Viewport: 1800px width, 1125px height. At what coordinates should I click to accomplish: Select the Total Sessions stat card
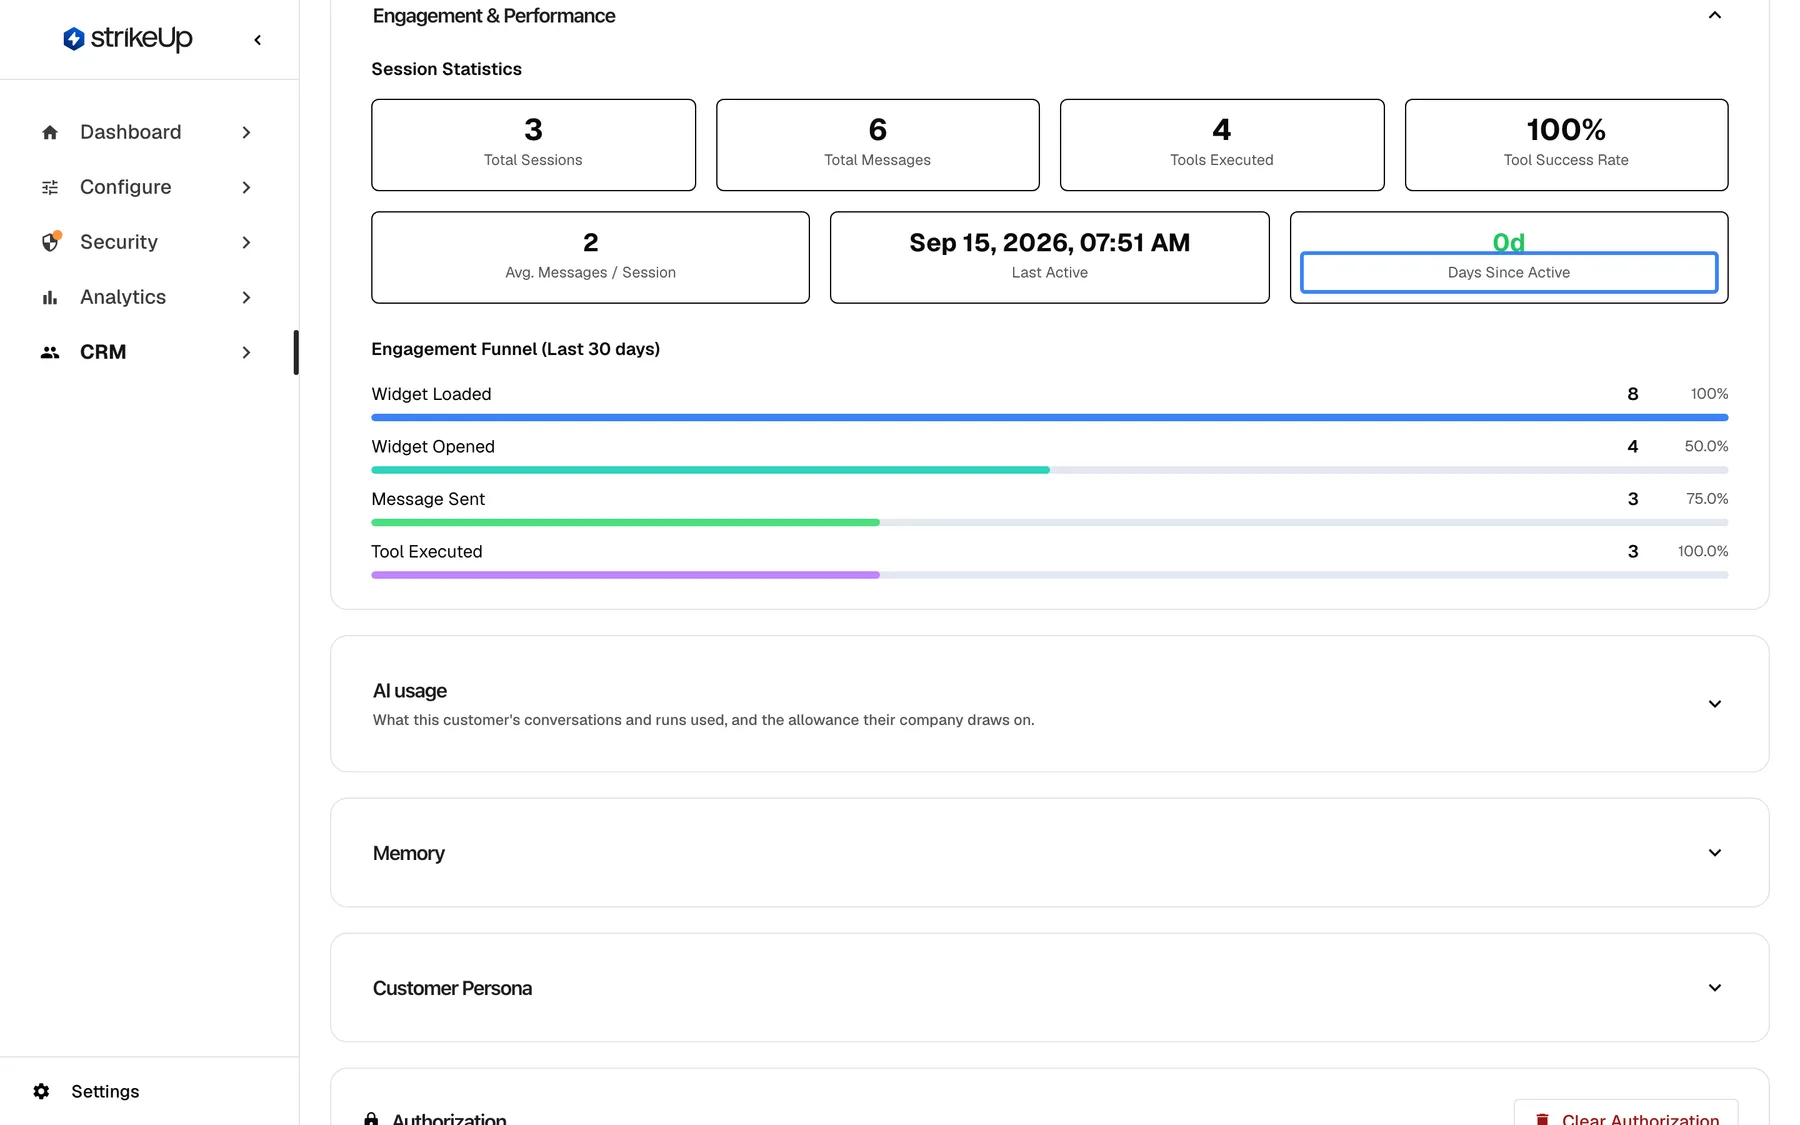point(533,145)
